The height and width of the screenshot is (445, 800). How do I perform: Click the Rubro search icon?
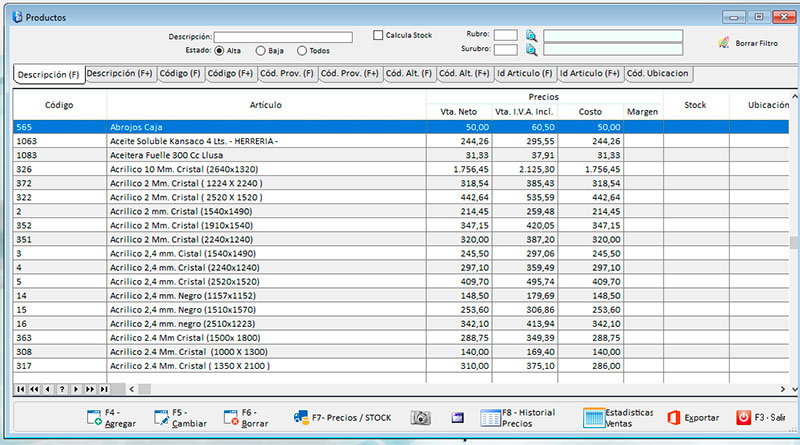531,35
